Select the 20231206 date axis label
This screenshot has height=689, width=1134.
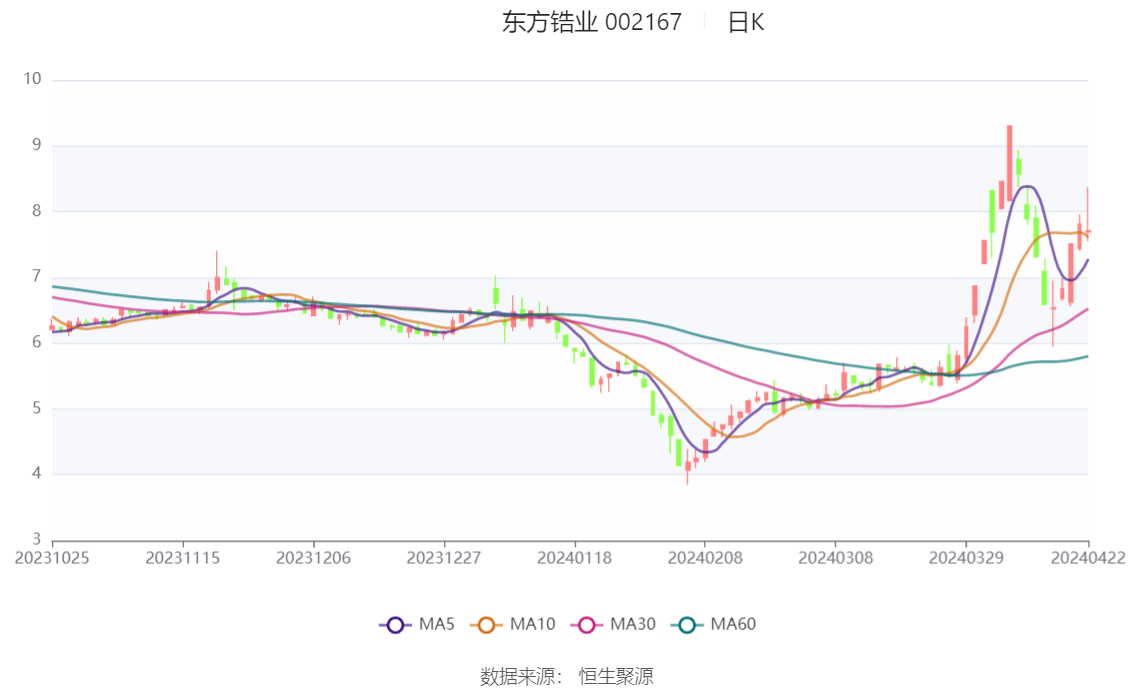click(313, 558)
